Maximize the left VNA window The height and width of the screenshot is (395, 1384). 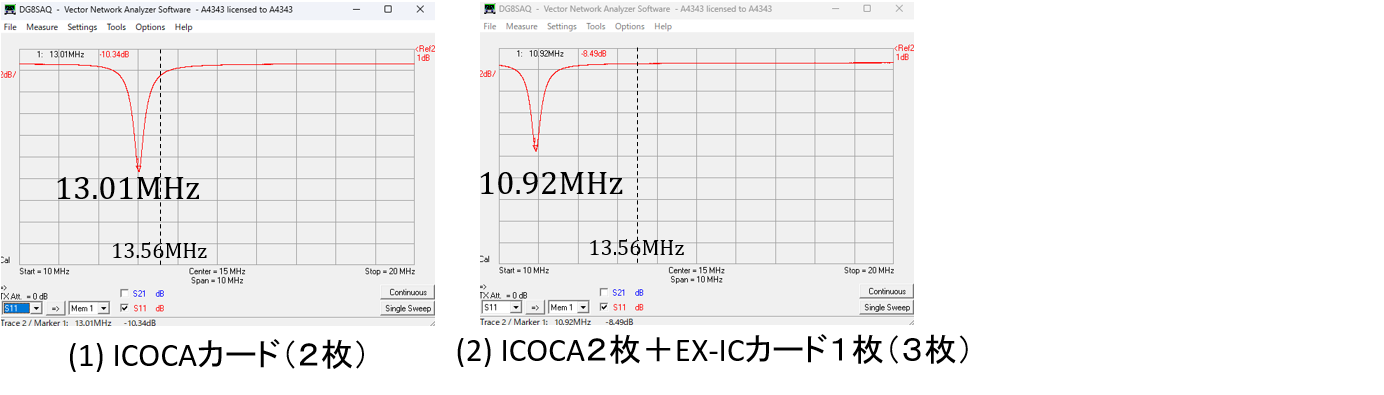click(388, 9)
